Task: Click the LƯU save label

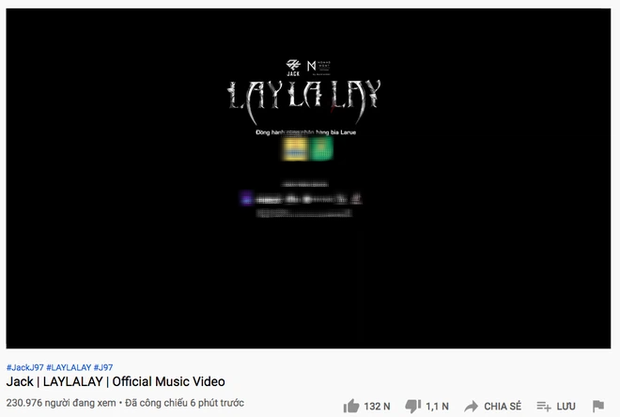Action: pyautogui.click(x=566, y=406)
